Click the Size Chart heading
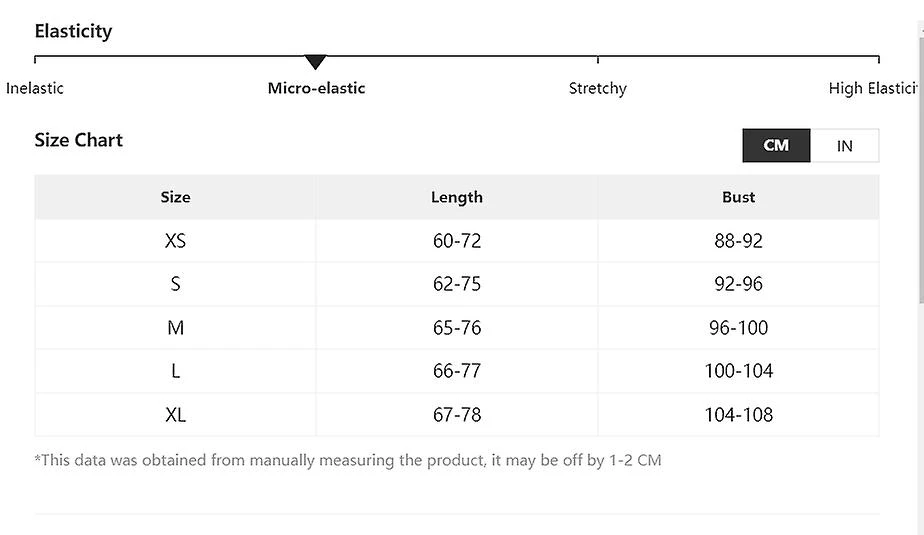 point(78,140)
